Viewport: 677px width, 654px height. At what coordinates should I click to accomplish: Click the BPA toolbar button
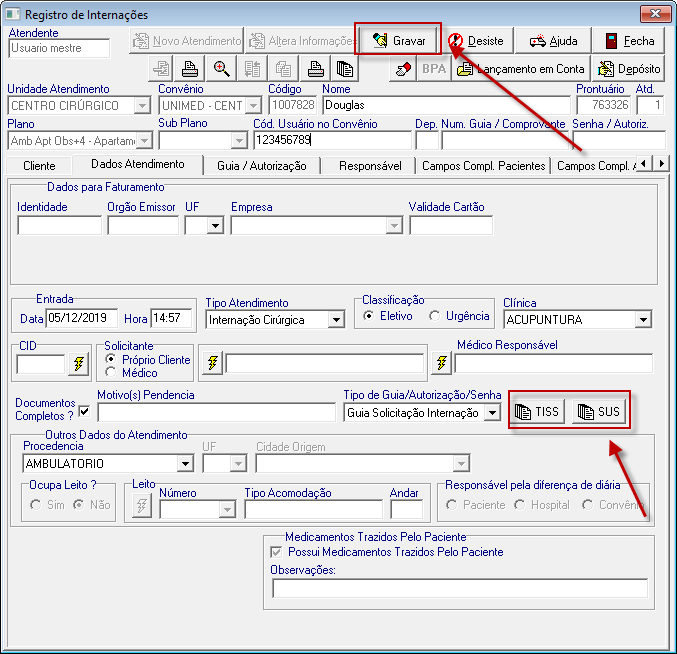[434, 69]
